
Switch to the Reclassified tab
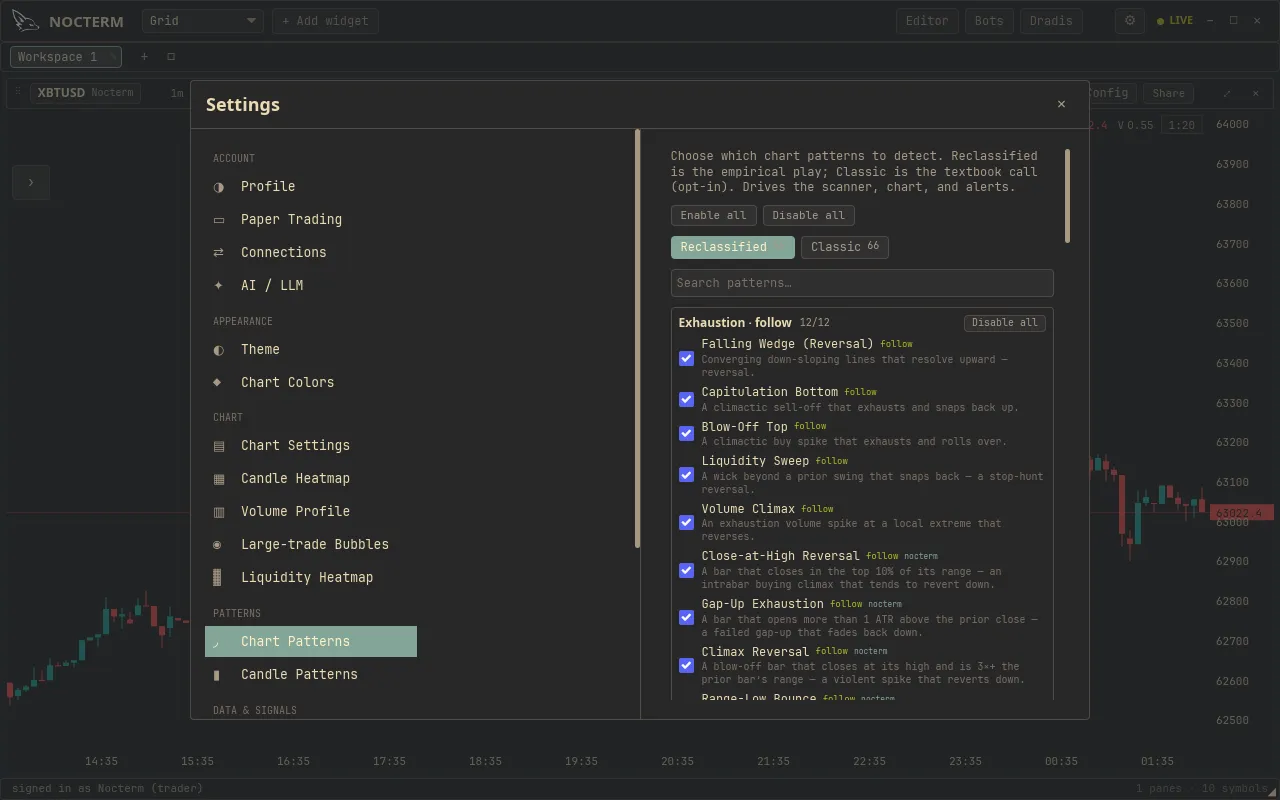click(x=733, y=247)
